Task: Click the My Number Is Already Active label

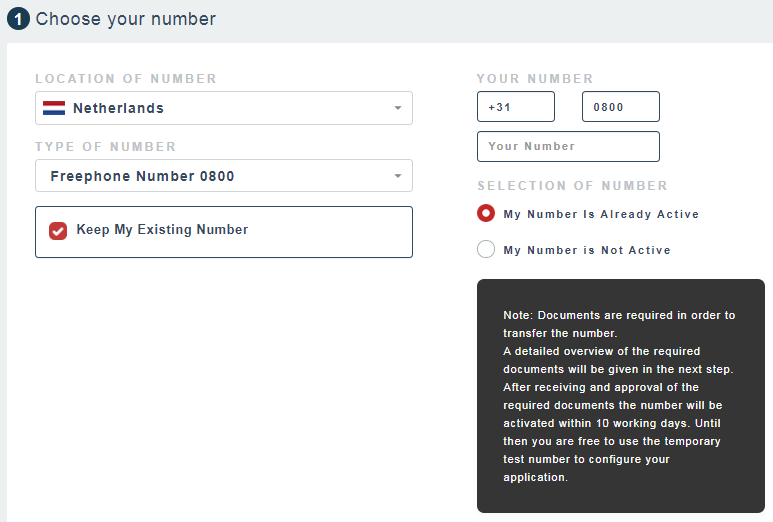Action: (601, 214)
